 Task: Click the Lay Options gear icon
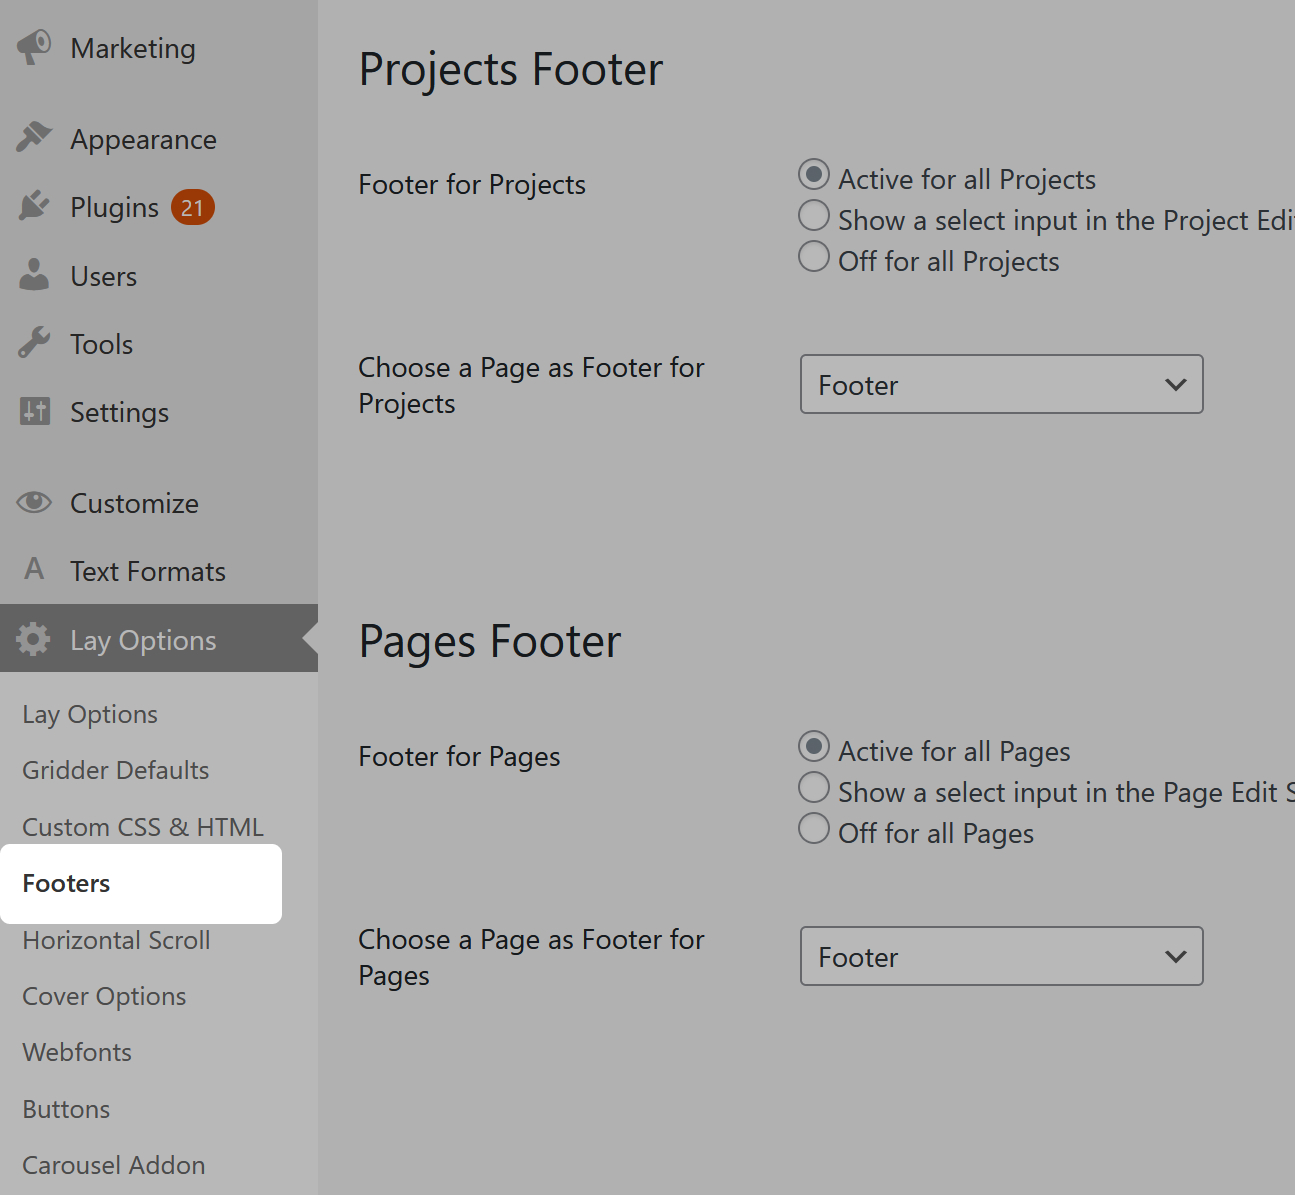(33, 639)
